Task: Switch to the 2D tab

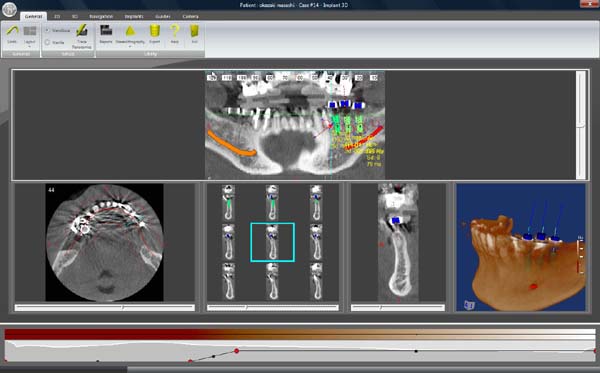Action: [57, 16]
